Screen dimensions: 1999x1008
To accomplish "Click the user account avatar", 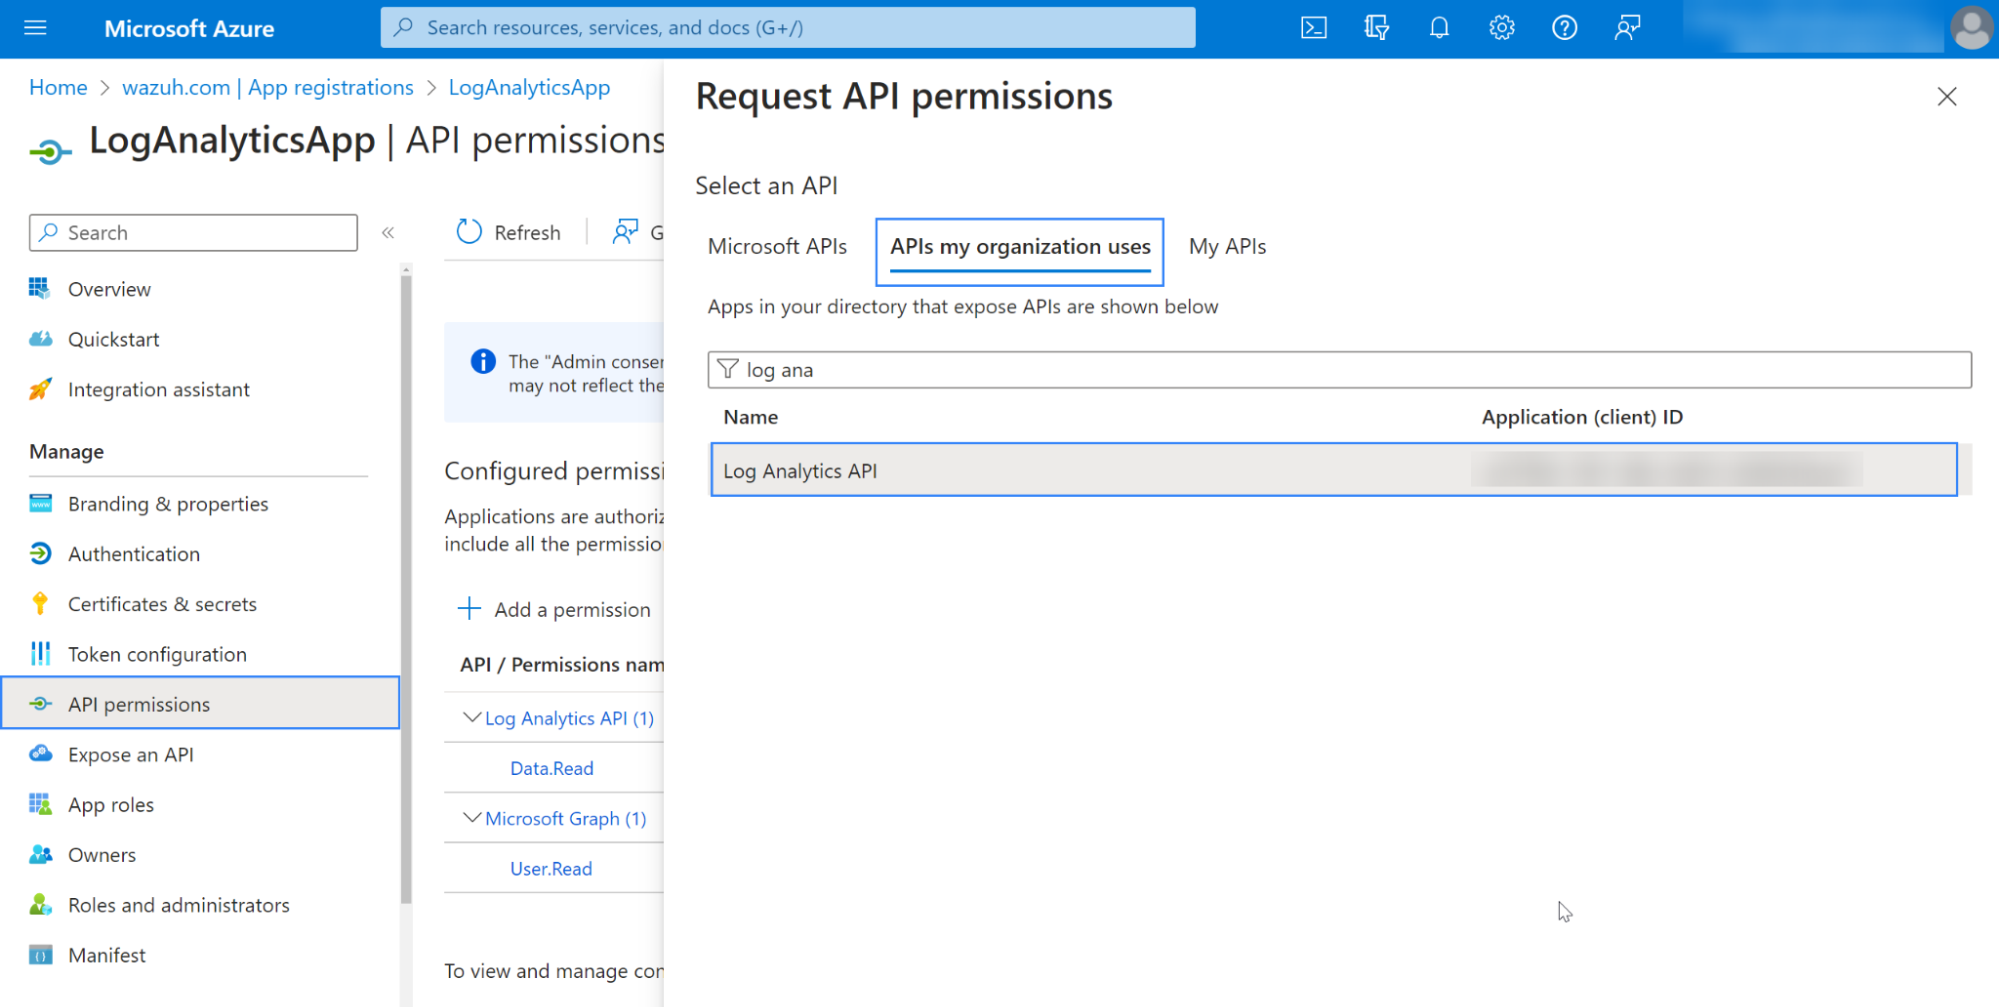I will pos(1971,28).
